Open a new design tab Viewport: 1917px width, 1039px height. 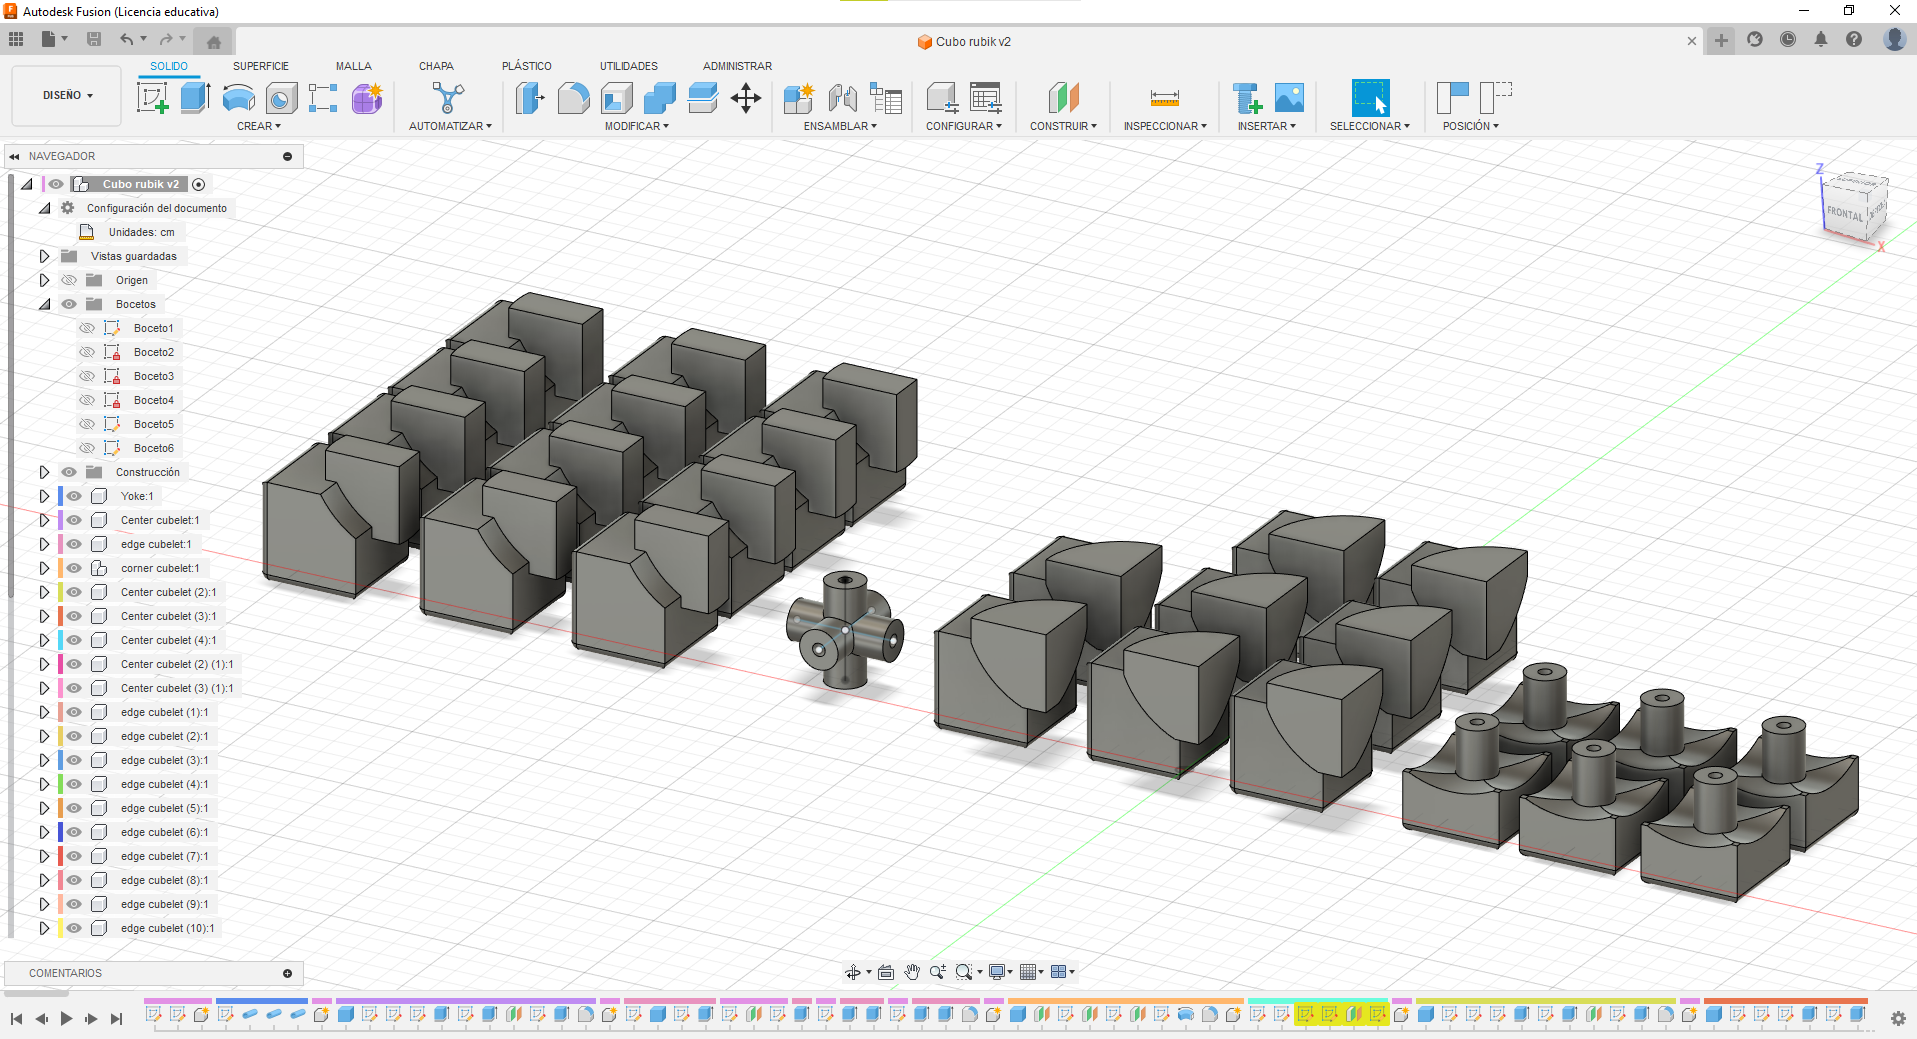coord(1721,40)
